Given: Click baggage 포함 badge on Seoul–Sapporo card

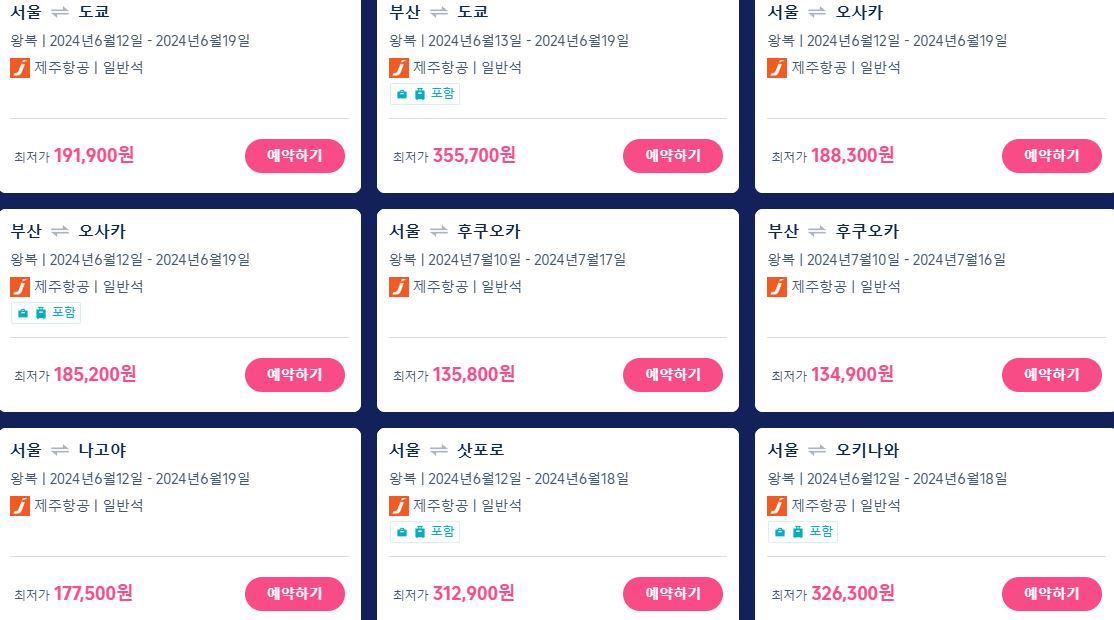Looking at the screenshot, I should click(x=425, y=532).
